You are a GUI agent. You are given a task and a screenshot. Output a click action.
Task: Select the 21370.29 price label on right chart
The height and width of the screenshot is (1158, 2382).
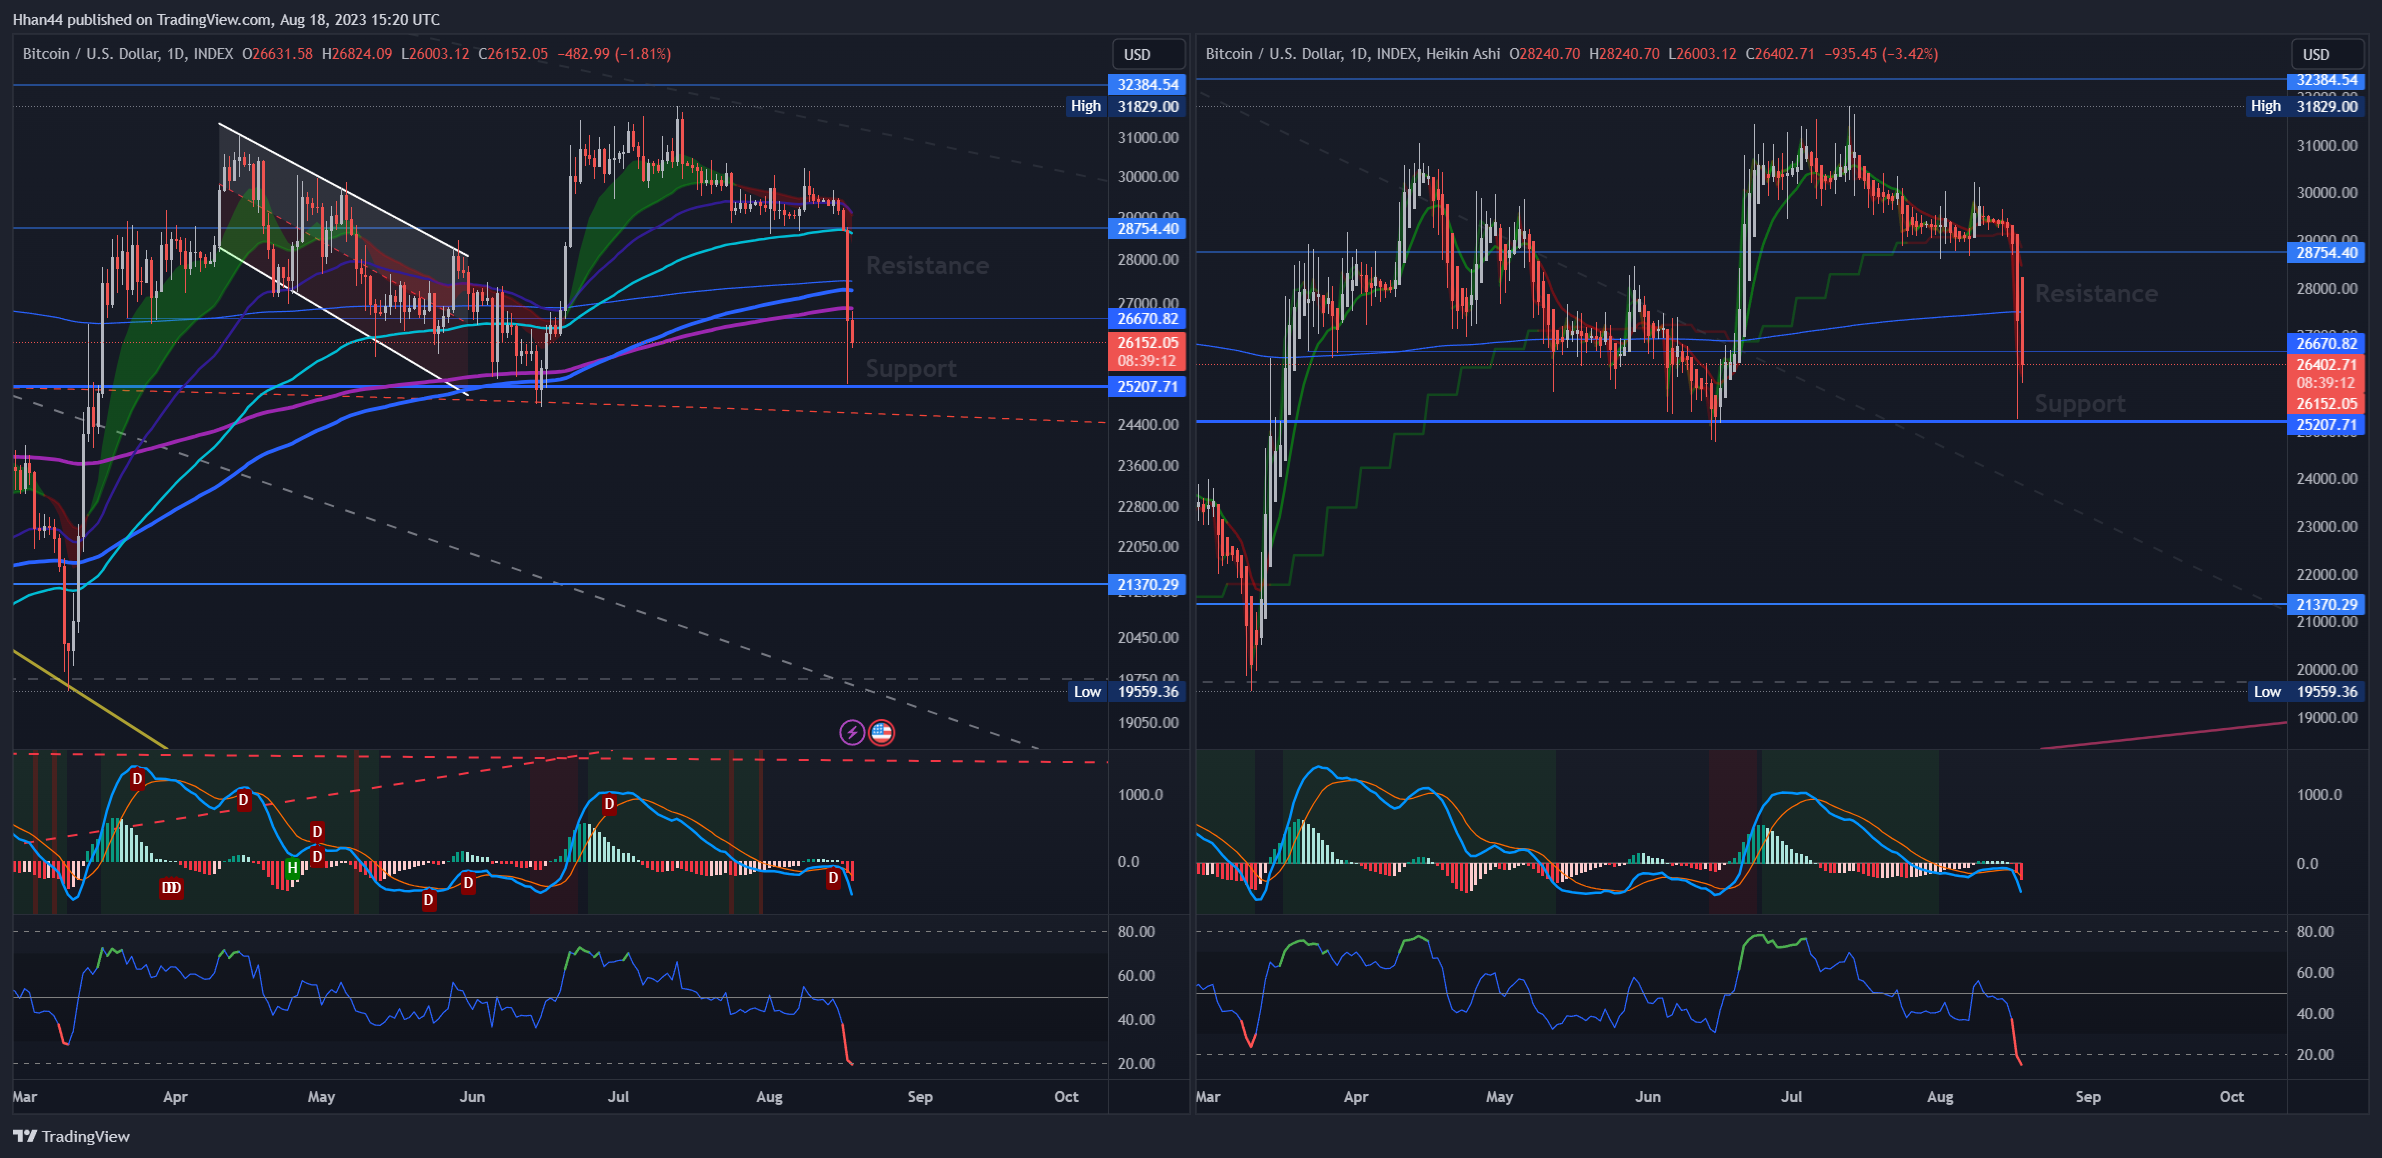point(2326,605)
